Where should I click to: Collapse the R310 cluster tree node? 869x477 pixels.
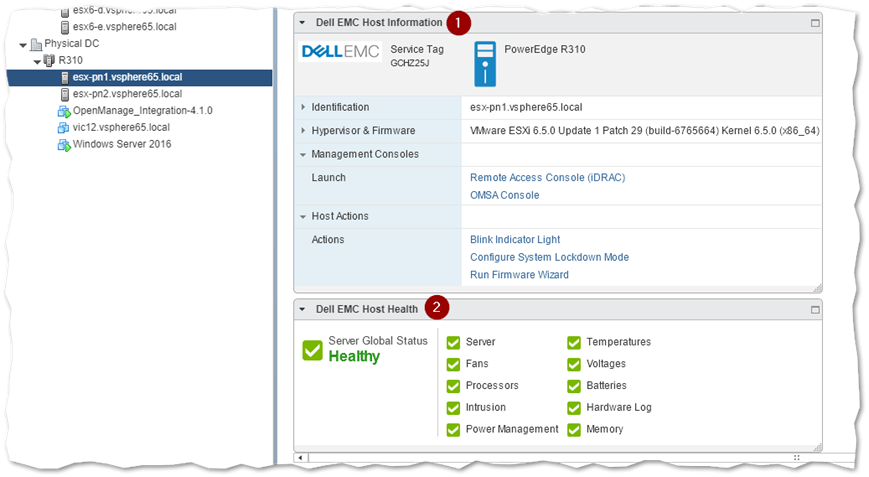37,61
